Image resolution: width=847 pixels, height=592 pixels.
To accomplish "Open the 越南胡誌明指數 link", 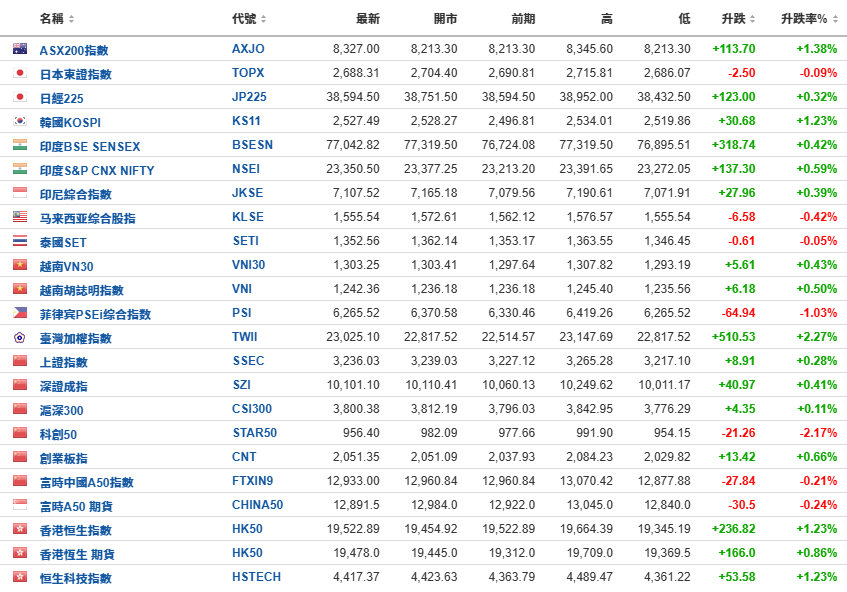I will point(81,290).
